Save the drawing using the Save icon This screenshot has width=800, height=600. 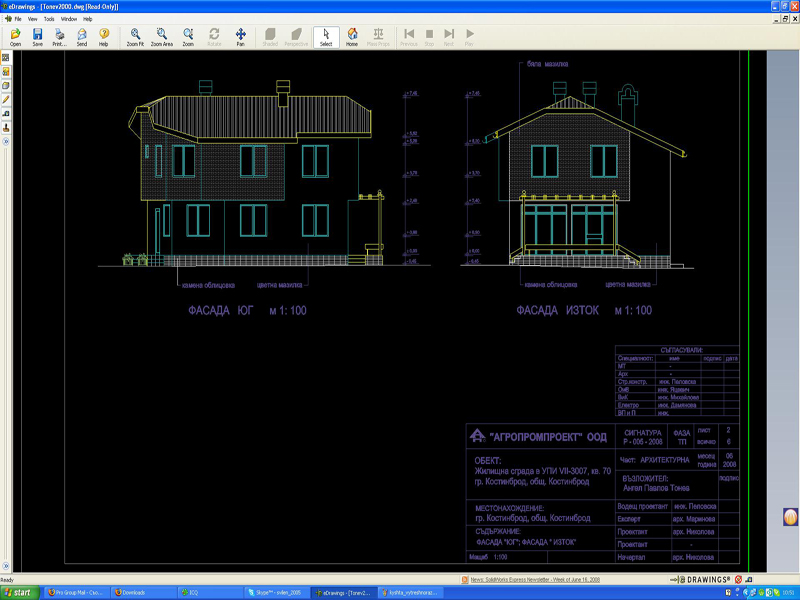tap(37, 38)
